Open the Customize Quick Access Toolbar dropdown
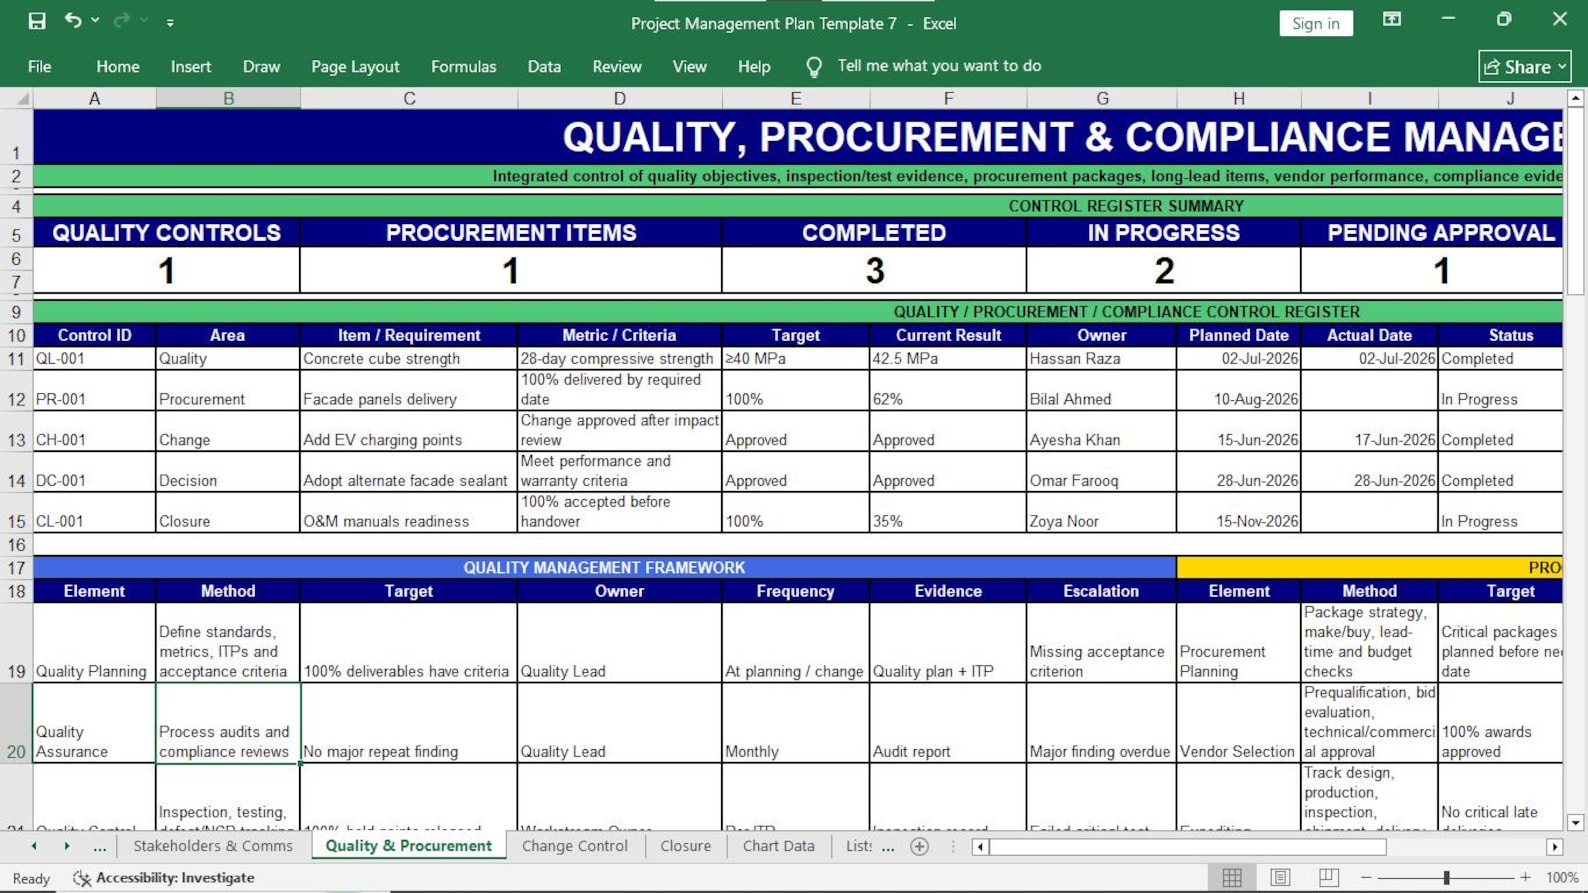The height and width of the screenshot is (893, 1588). 170,22
